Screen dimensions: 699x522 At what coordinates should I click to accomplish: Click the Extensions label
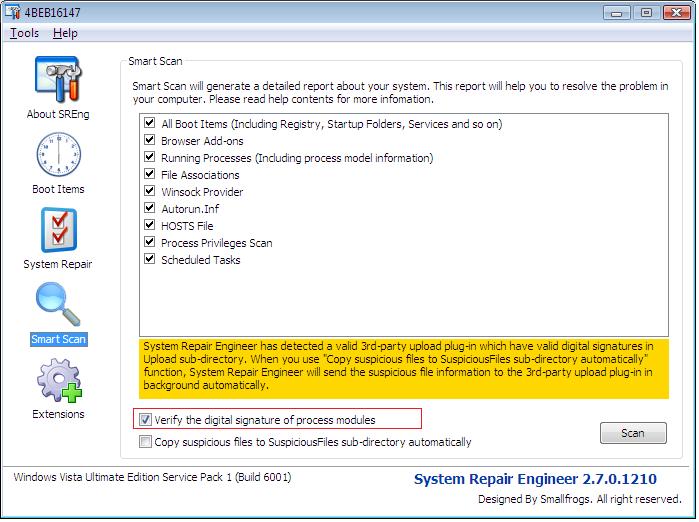pyautogui.click(x=58, y=414)
